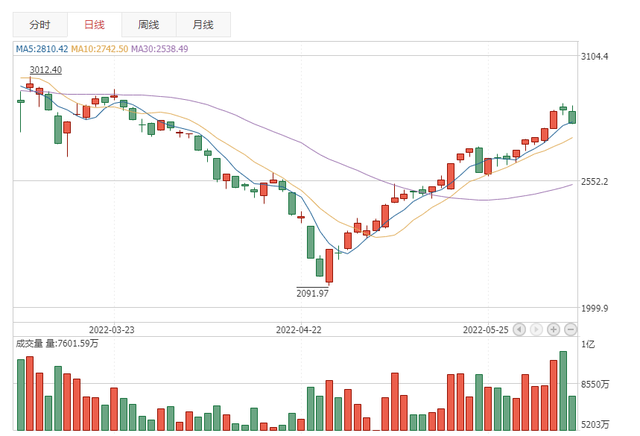Image resolution: width=640 pixels, height=436 pixels.
Task: Click the 2091.97 low price marker
Action: [x=312, y=293]
